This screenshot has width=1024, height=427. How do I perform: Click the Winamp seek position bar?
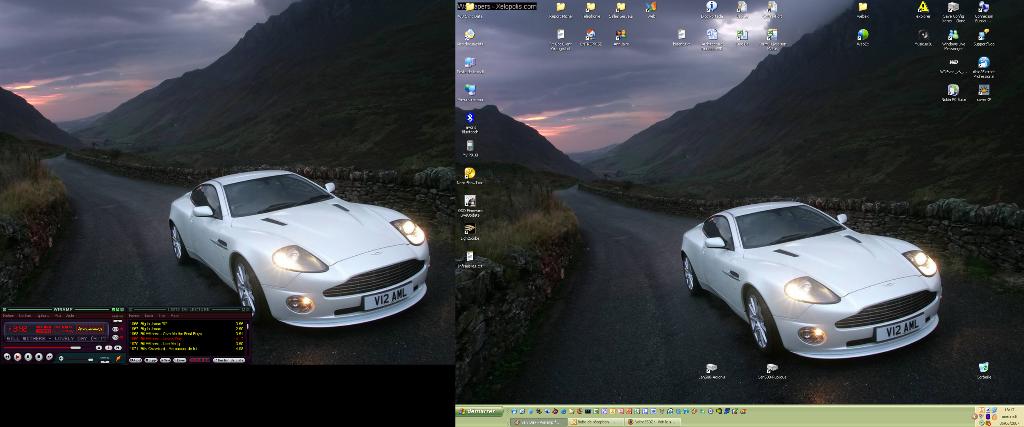click(x=42, y=347)
